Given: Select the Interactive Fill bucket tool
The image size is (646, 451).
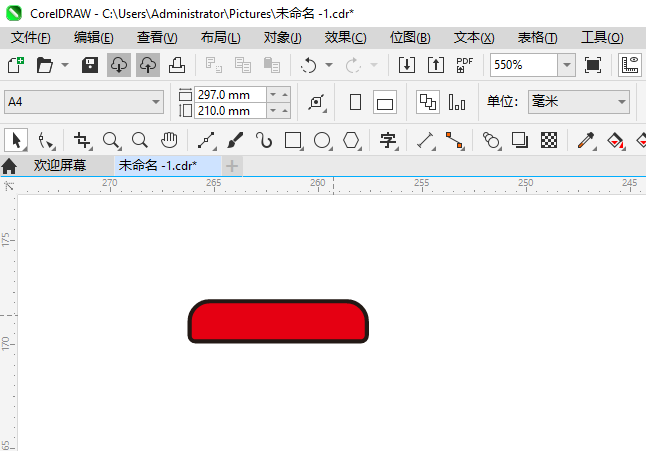Looking at the screenshot, I should point(615,140).
